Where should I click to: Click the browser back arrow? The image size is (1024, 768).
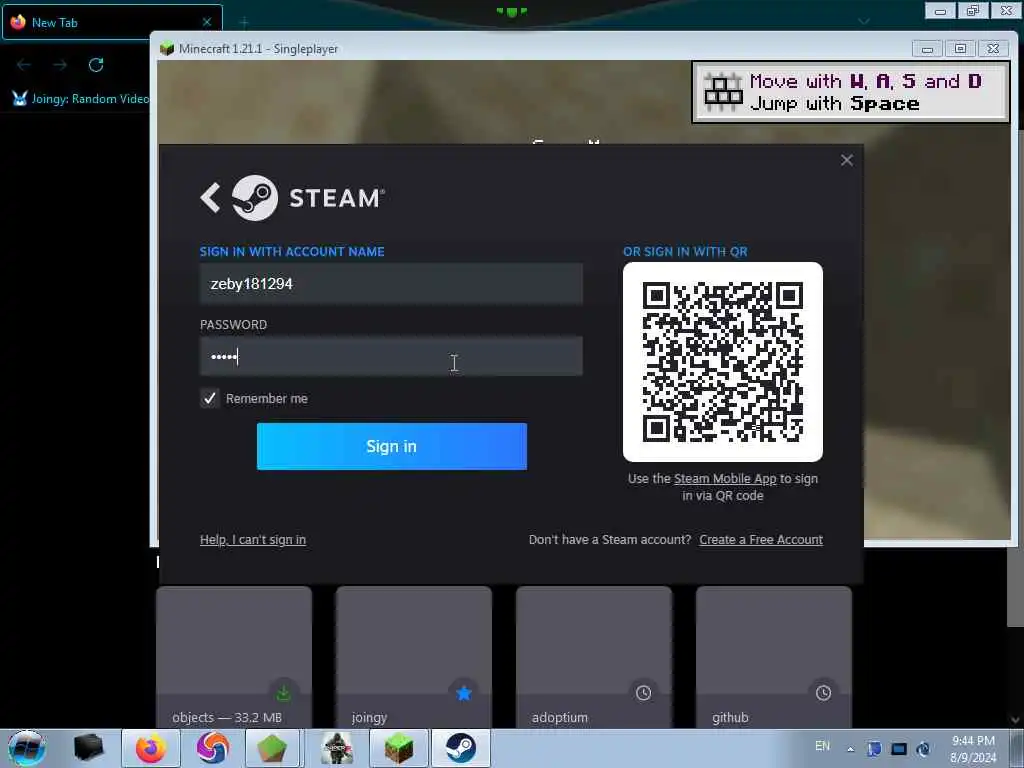(x=24, y=65)
